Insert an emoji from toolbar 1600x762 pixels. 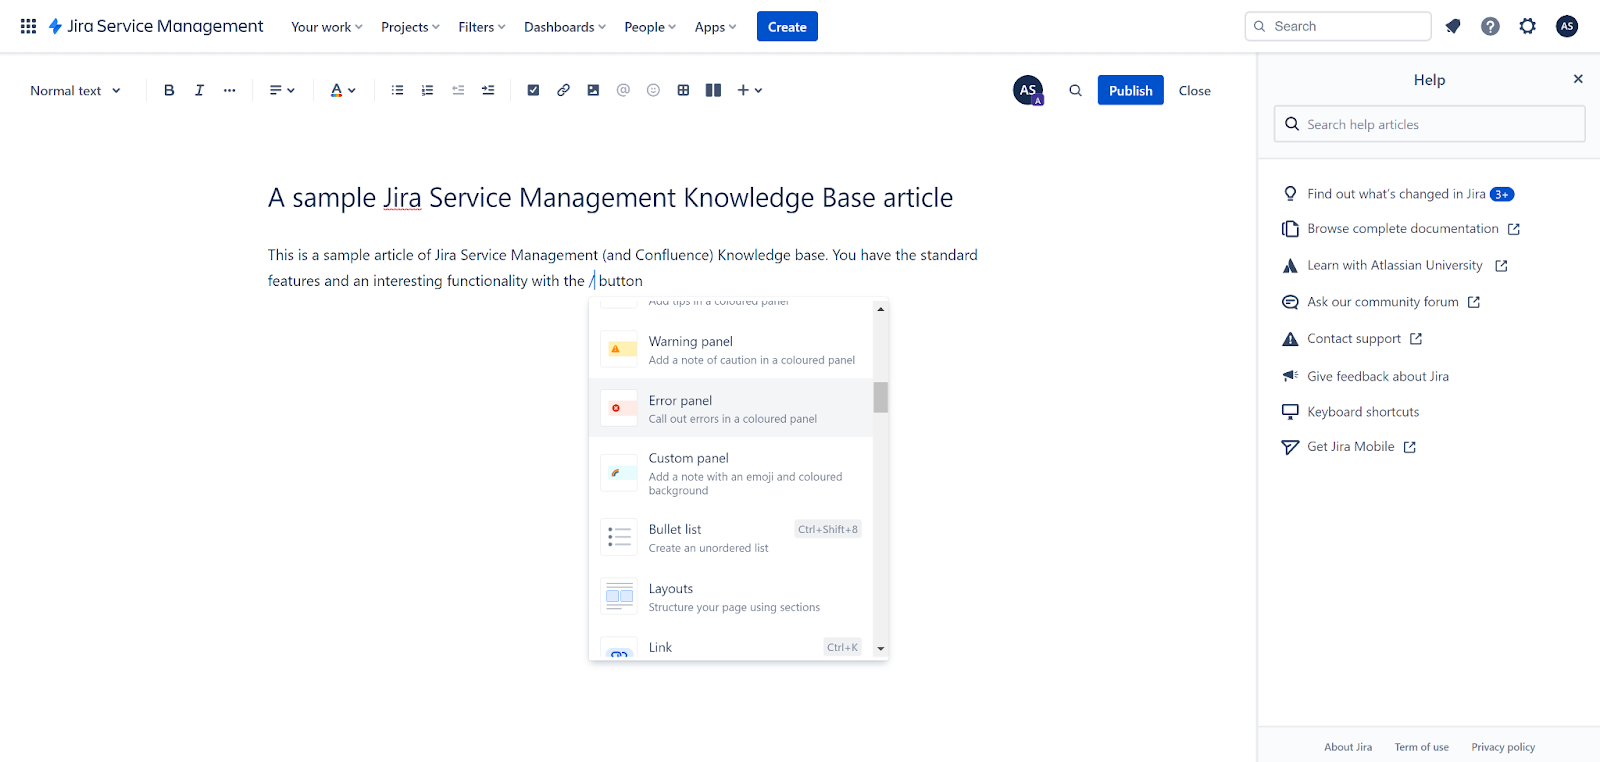653,90
